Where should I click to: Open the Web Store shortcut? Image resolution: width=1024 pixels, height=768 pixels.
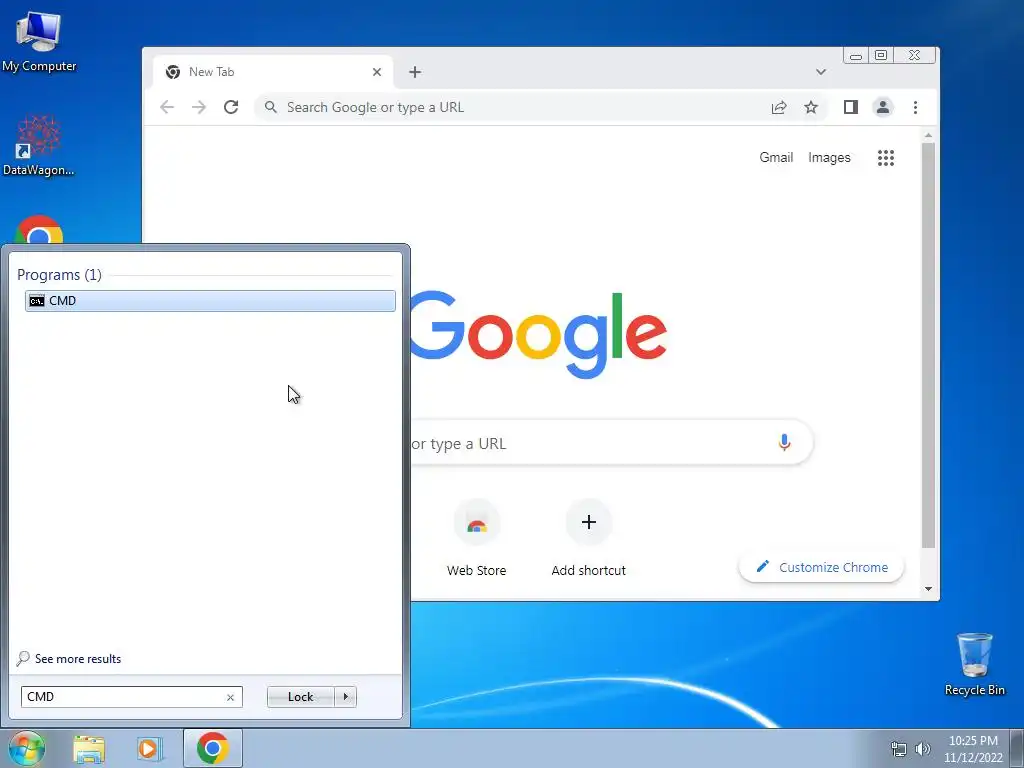pos(477,539)
